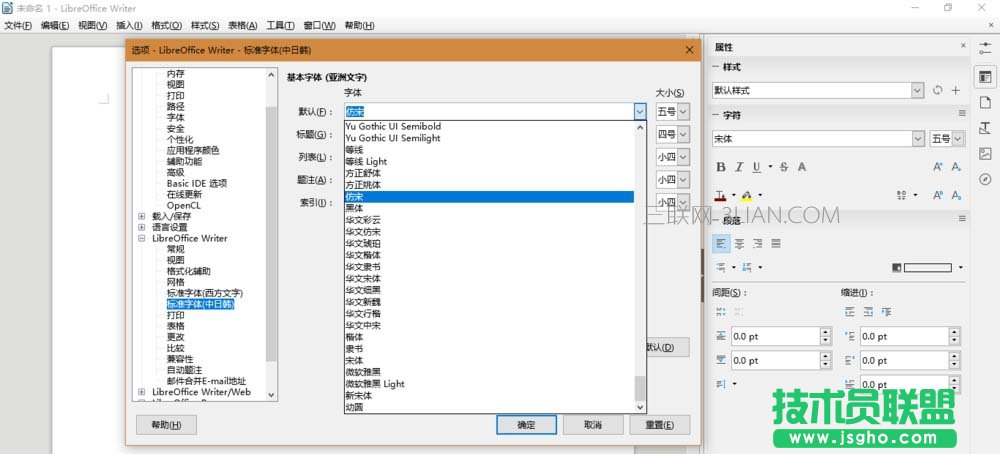The image size is (1000, 454).
Task: Click the character spacing icon
Action: (902, 195)
